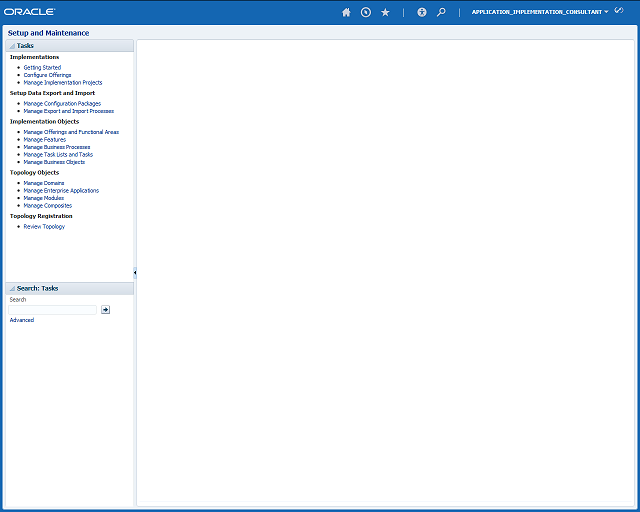The height and width of the screenshot is (512, 640).
Task: Open Manage Features link
Action: pyautogui.click(x=44, y=140)
